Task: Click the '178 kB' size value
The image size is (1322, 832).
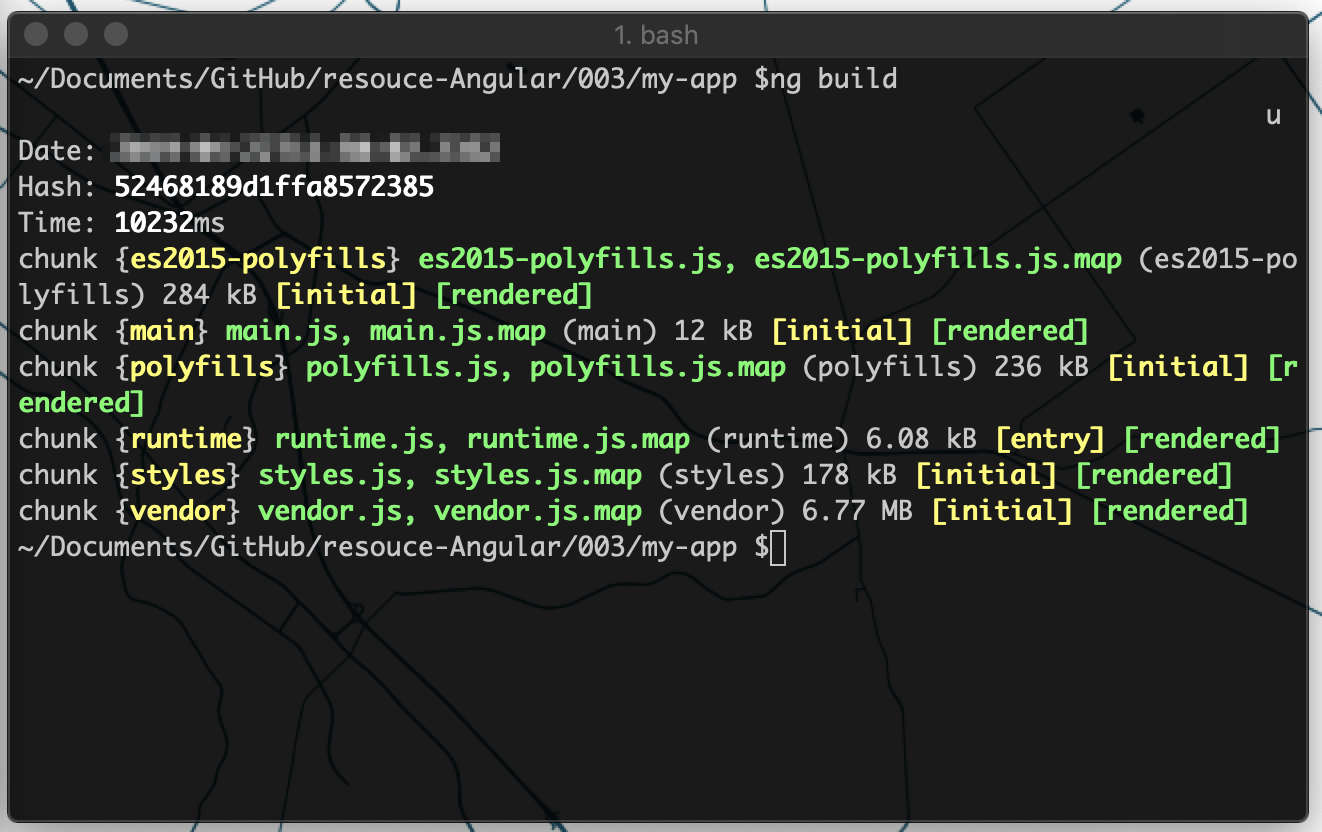Action: (x=850, y=475)
